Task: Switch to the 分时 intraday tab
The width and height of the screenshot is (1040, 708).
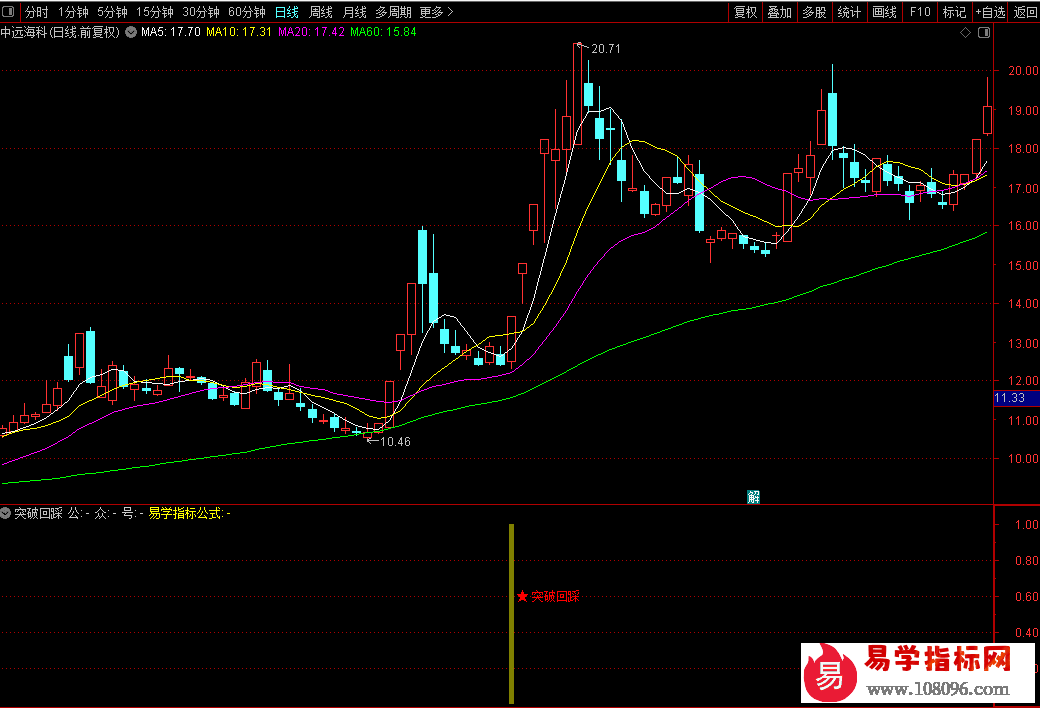Action: pos(36,12)
